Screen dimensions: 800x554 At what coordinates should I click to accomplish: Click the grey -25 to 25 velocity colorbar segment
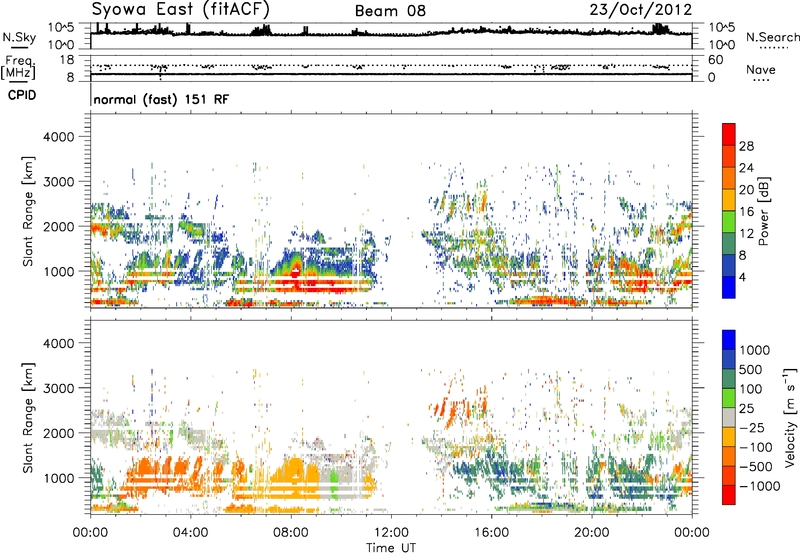click(729, 417)
